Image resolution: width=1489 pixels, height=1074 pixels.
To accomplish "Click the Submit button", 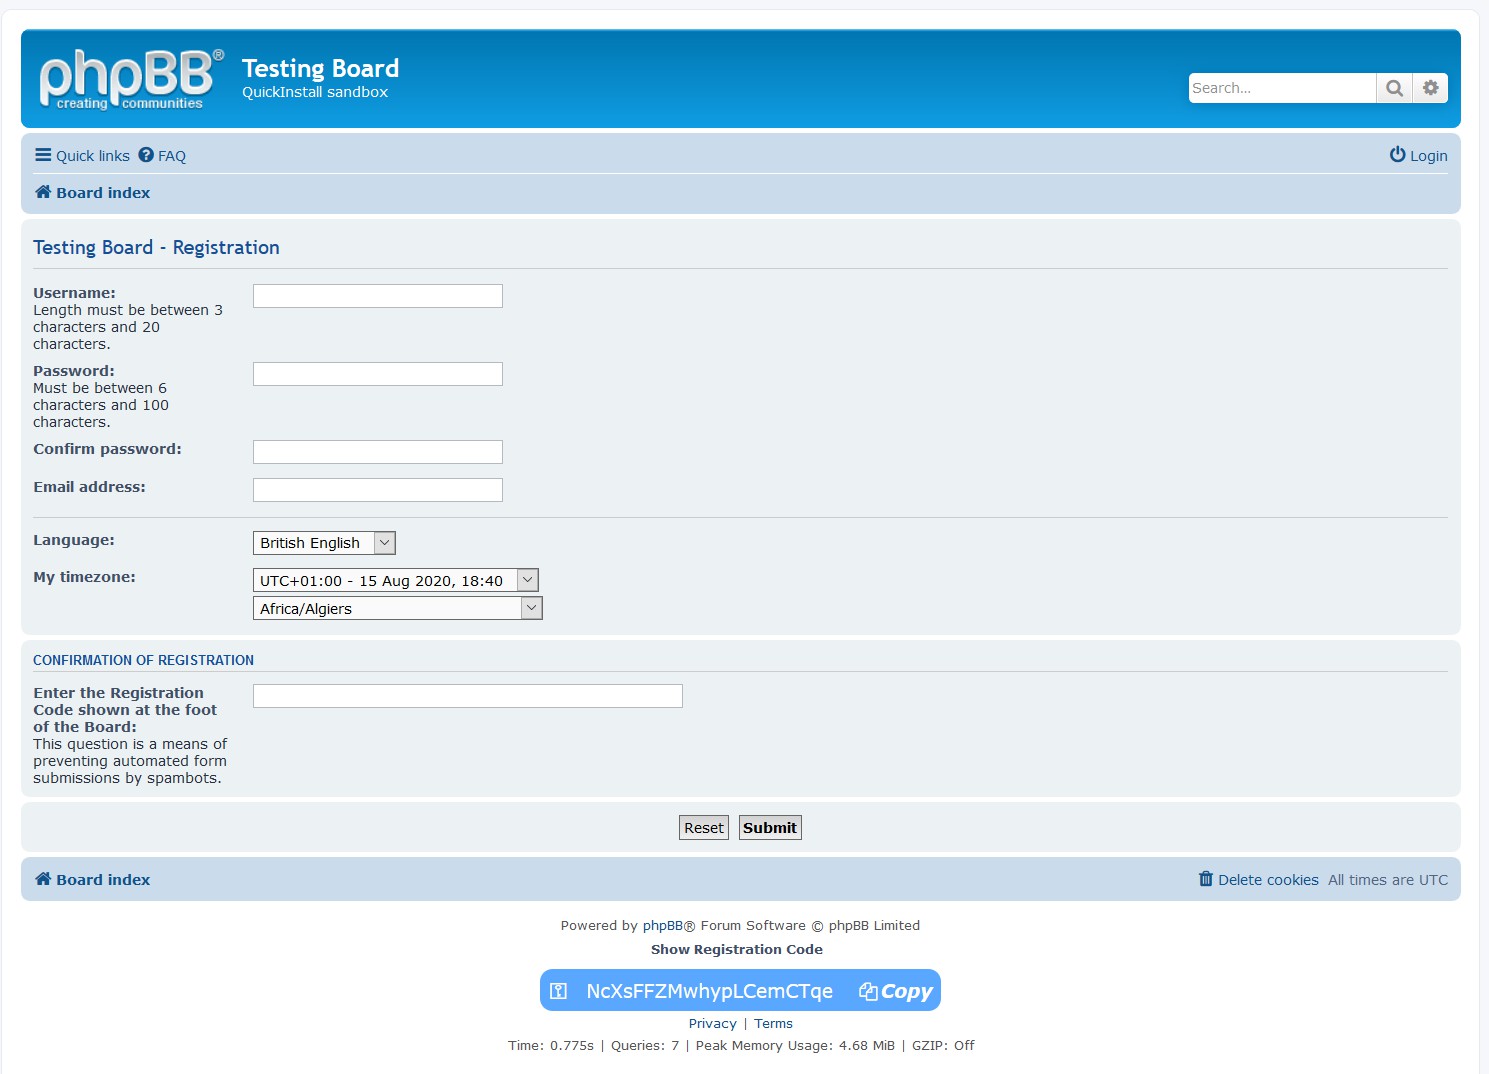I will click(x=770, y=828).
